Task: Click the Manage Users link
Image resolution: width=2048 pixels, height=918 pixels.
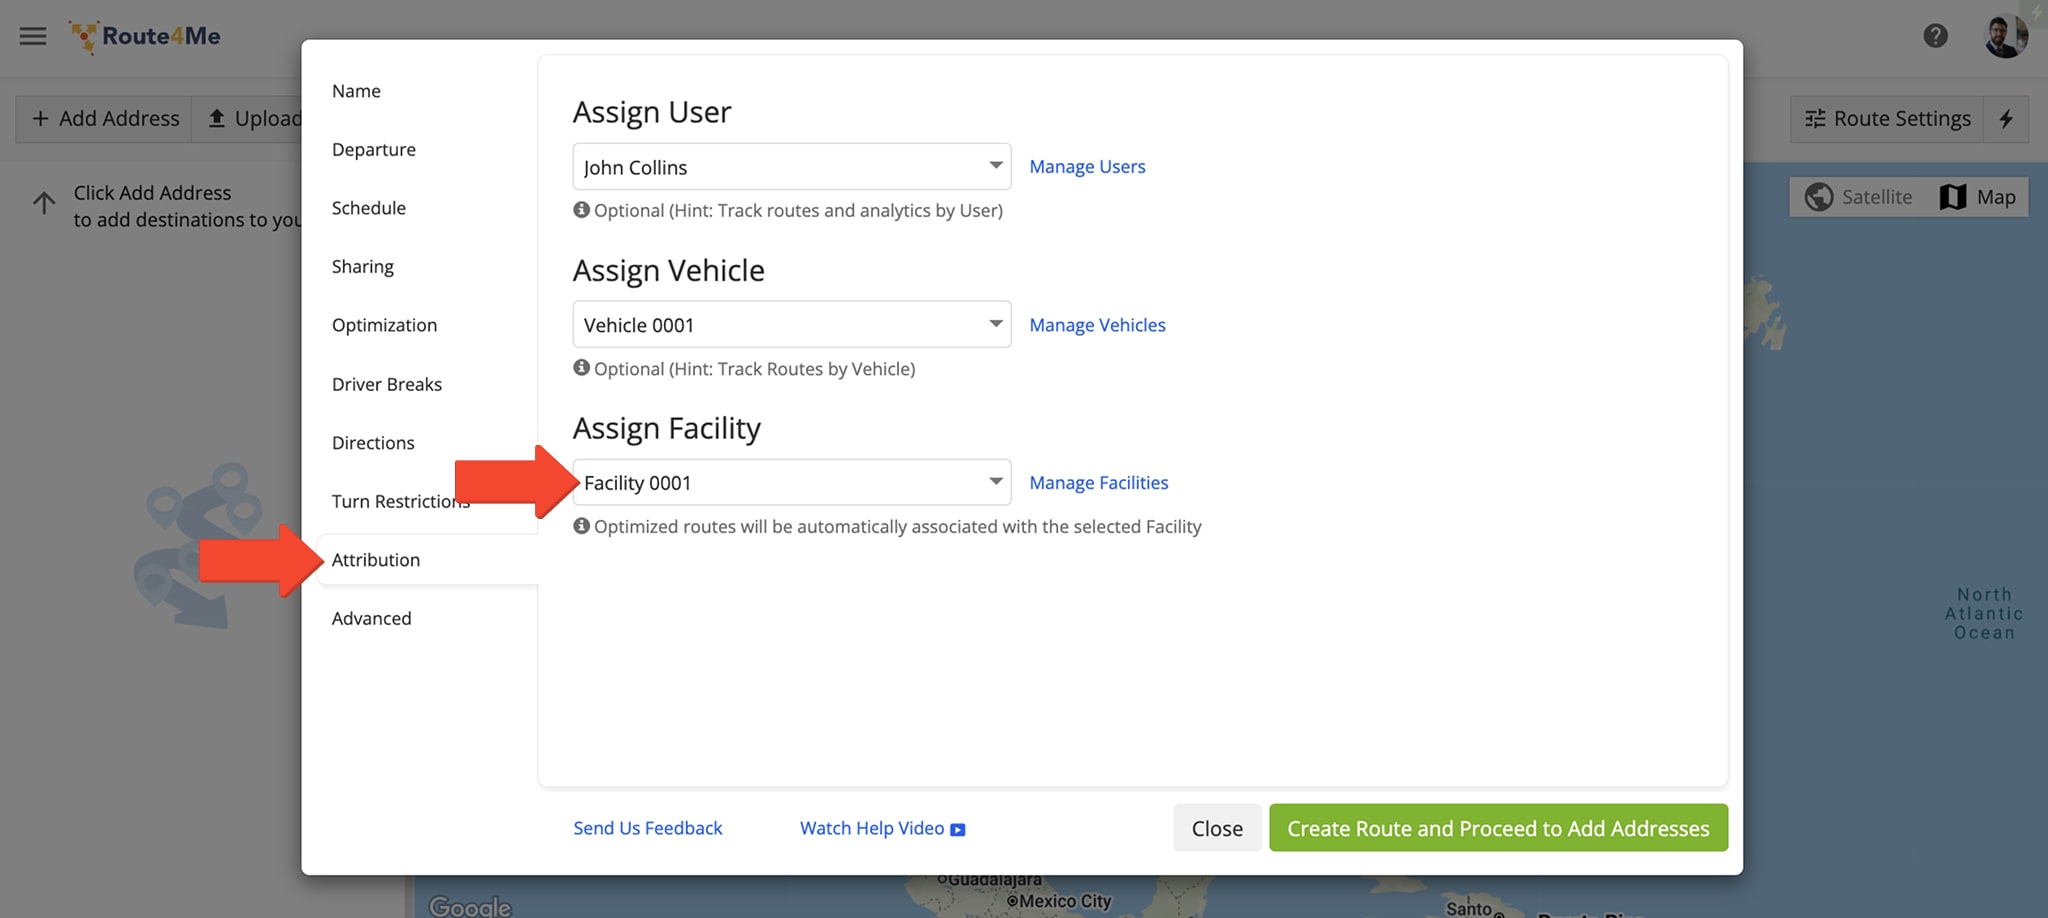Action: pyautogui.click(x=1088, y=167)
